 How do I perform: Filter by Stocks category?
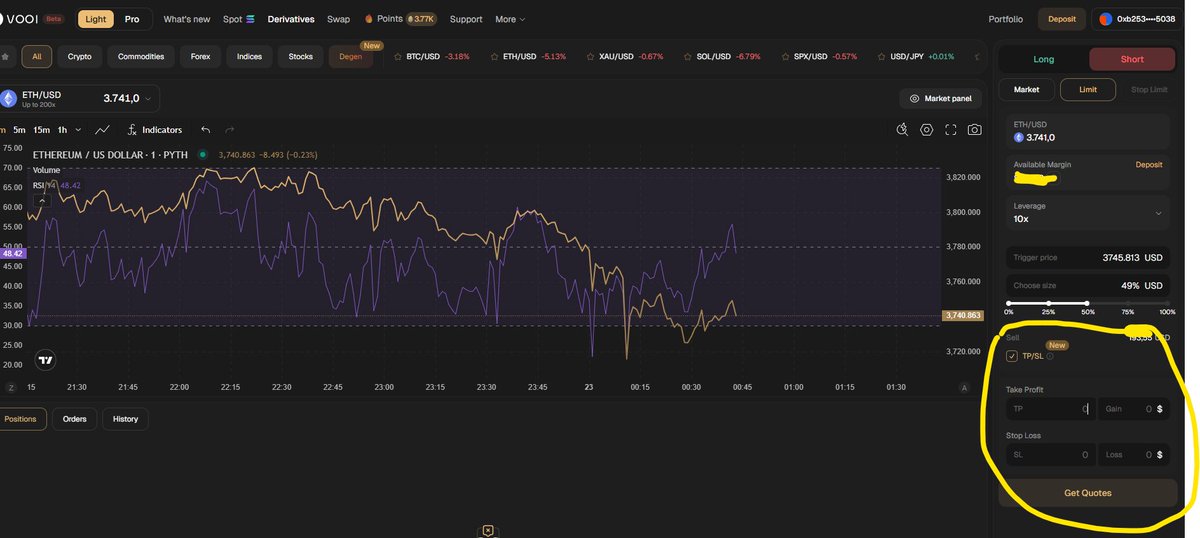301,56
